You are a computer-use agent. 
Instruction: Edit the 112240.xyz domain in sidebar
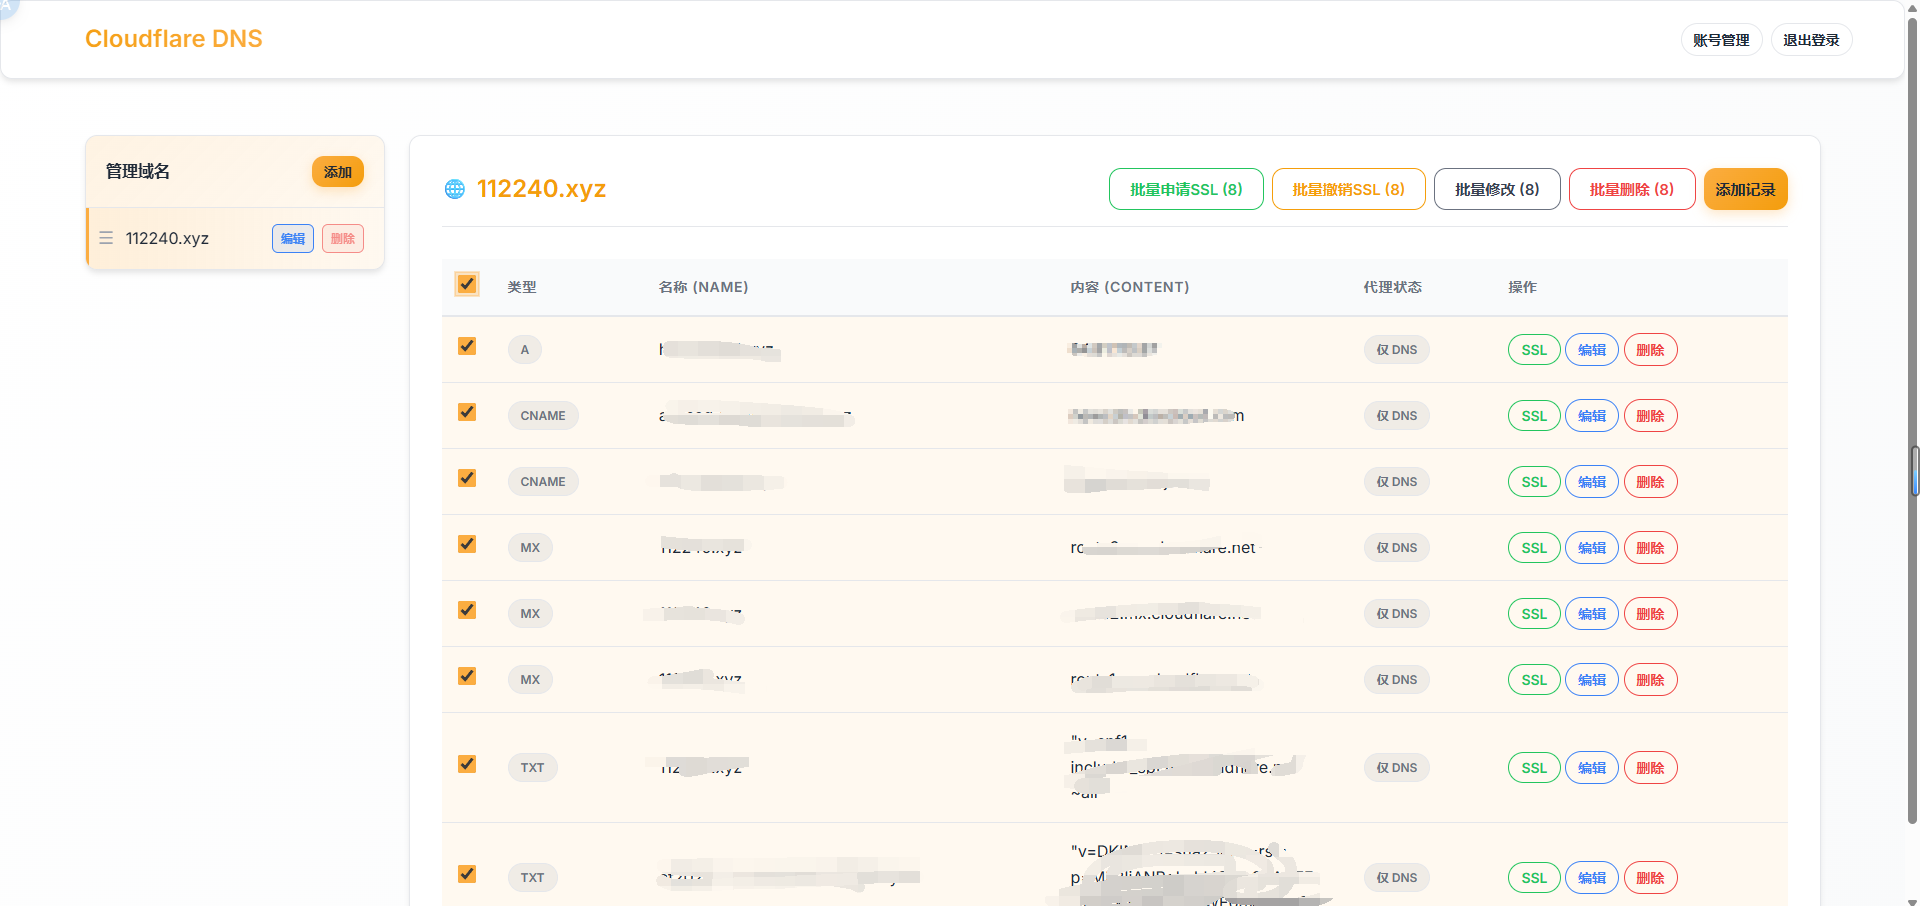pos(293,239)
